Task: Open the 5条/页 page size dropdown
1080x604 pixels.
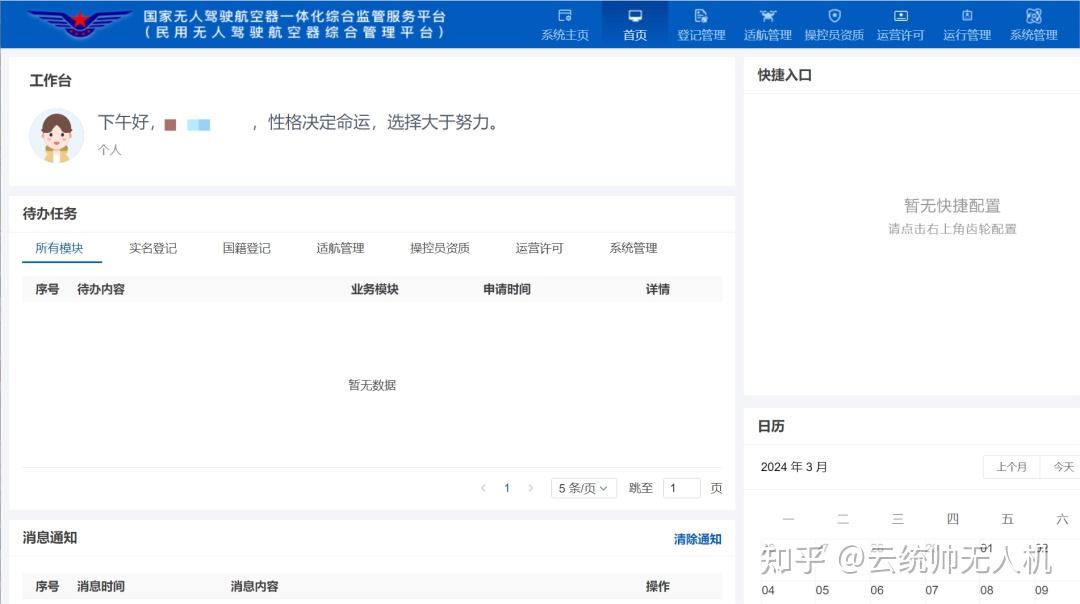Action: pos(583,487)
